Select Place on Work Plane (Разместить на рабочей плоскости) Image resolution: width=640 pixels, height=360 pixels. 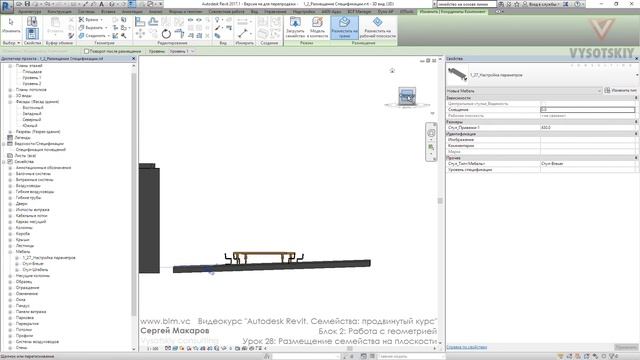(x=378, y=27)
